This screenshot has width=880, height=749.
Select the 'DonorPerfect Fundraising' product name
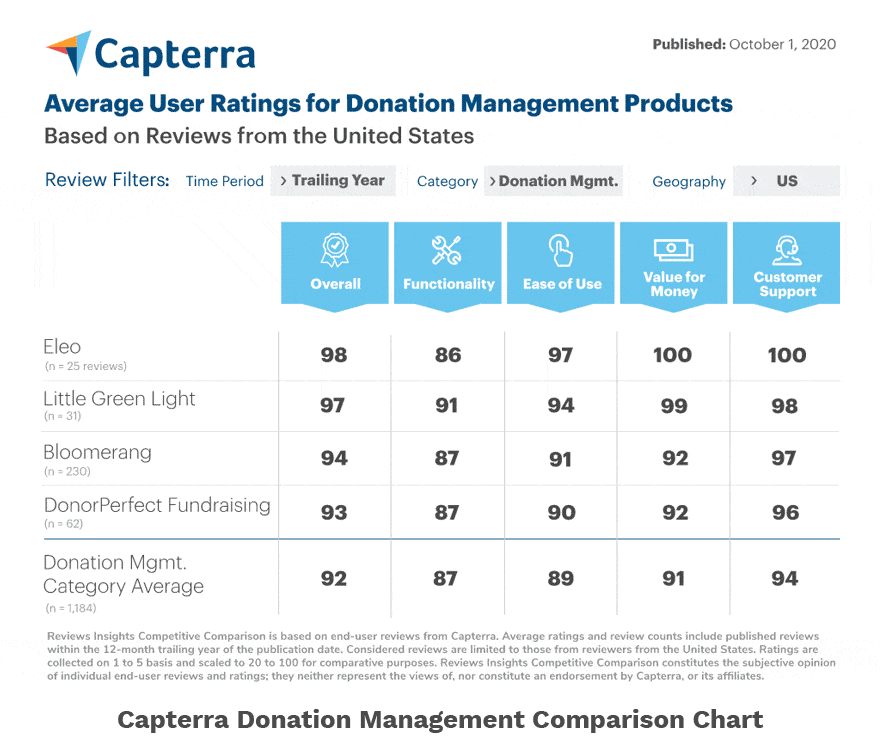tap(157, 505)
